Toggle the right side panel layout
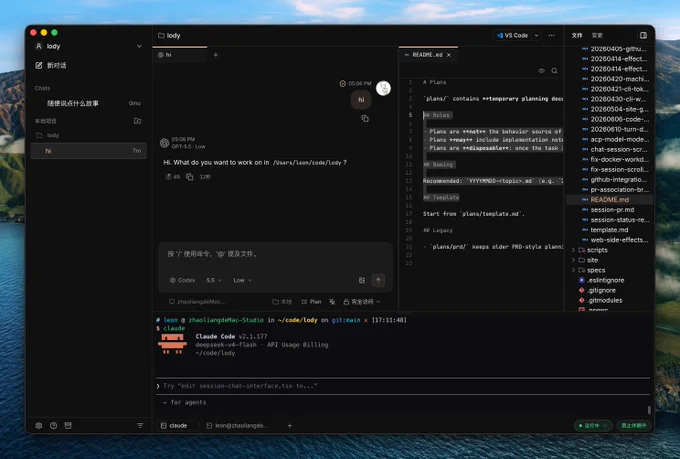The width and height of the screenshot is (680, 459). (644, 35)
